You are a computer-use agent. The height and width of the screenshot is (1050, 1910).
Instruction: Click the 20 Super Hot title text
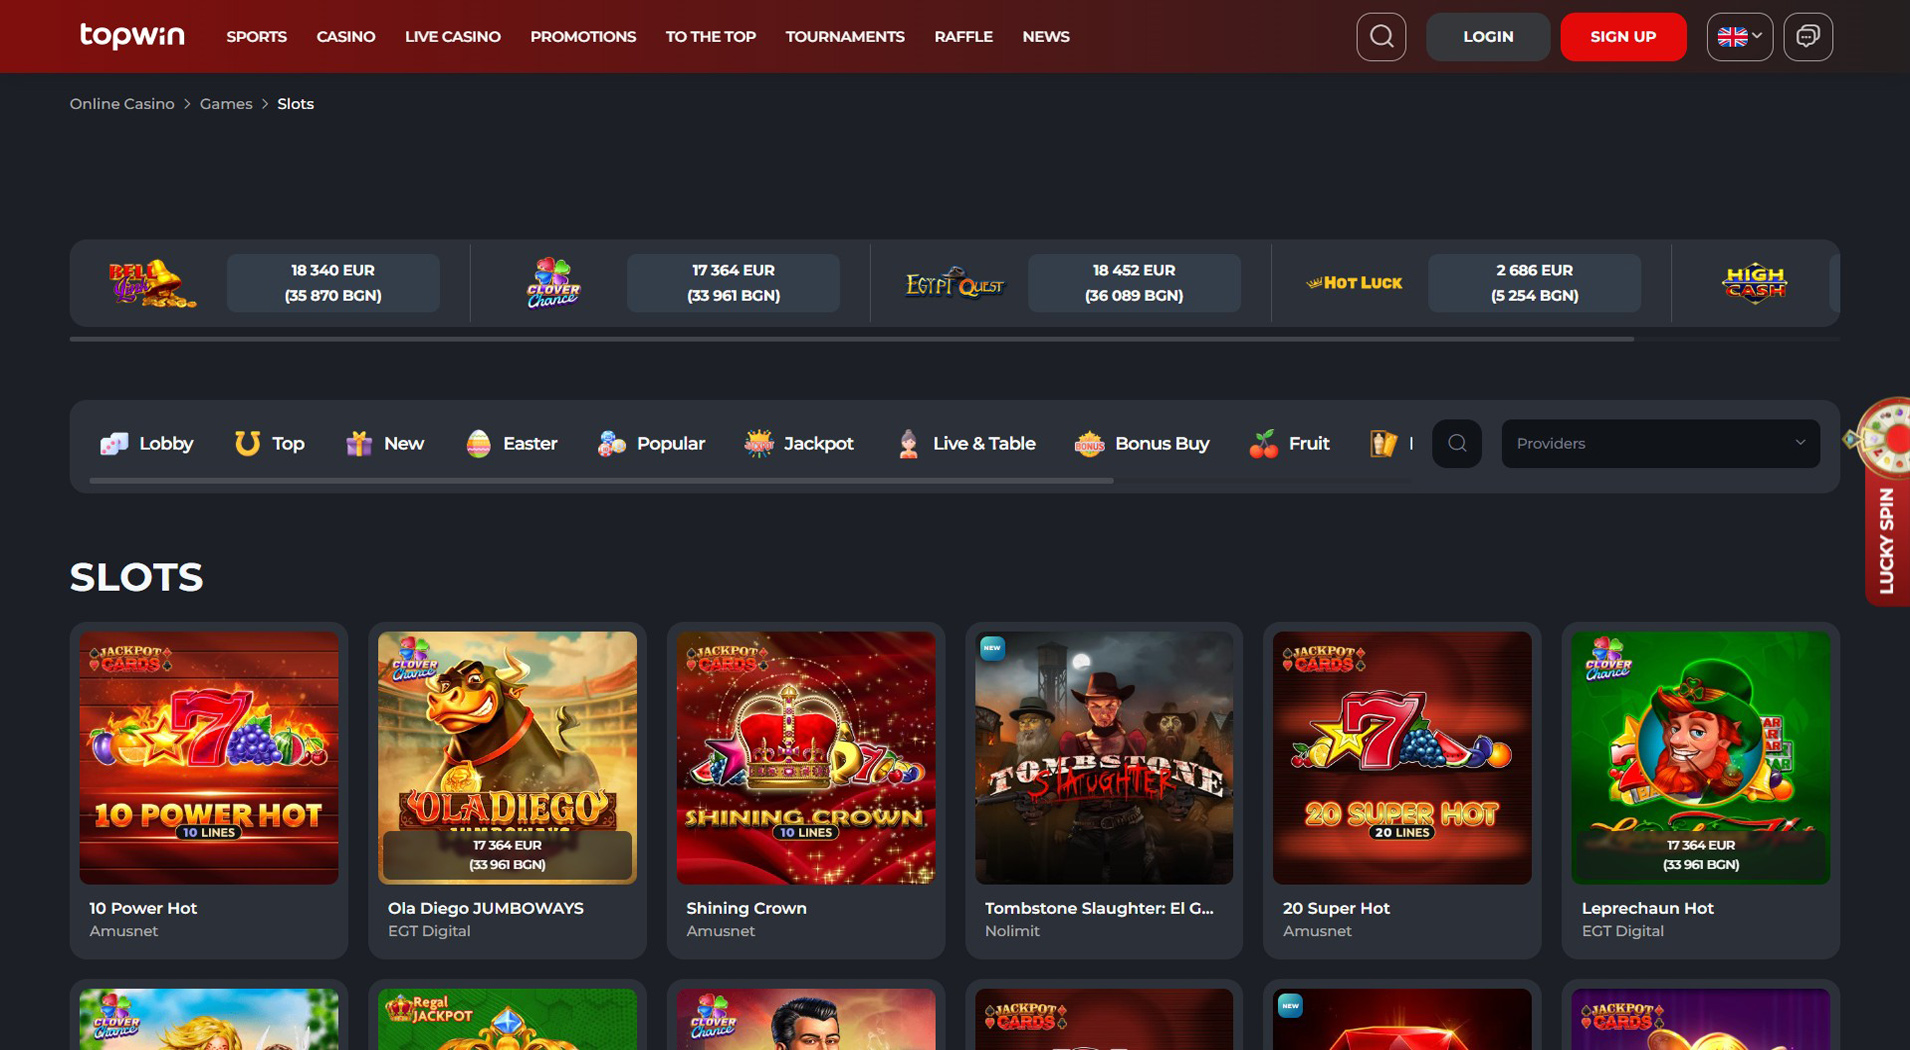coord(1336,908)
